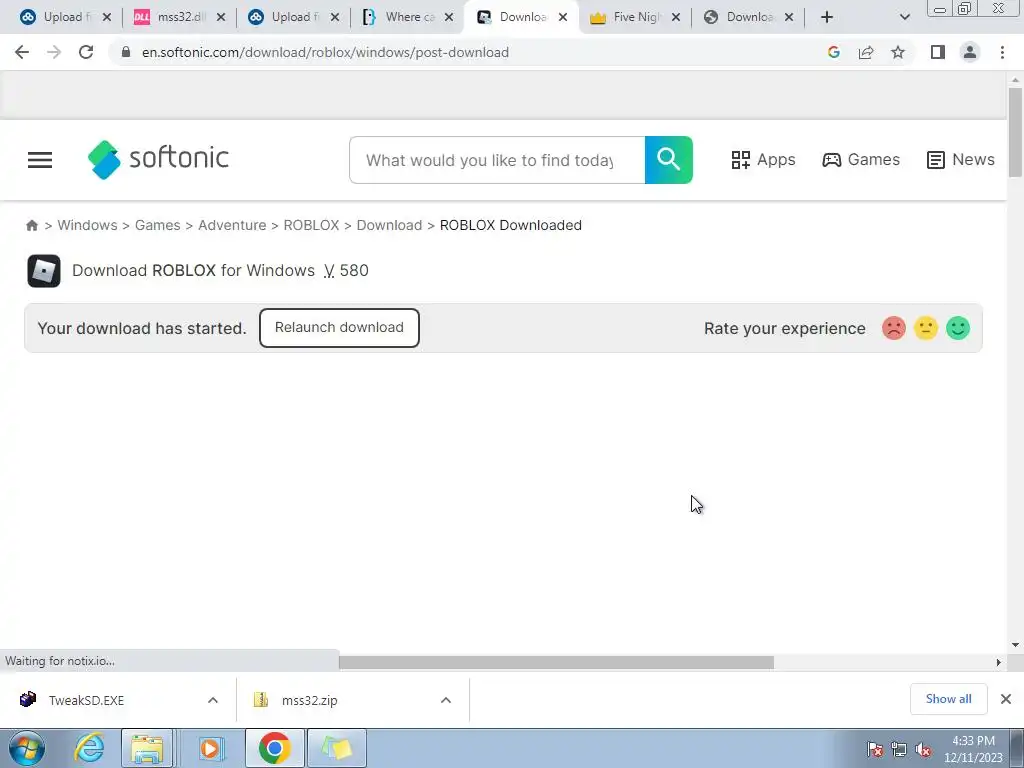Click the blue search magnifier button
Viewport: 1024px width, 768px height.
click(668, 160)
